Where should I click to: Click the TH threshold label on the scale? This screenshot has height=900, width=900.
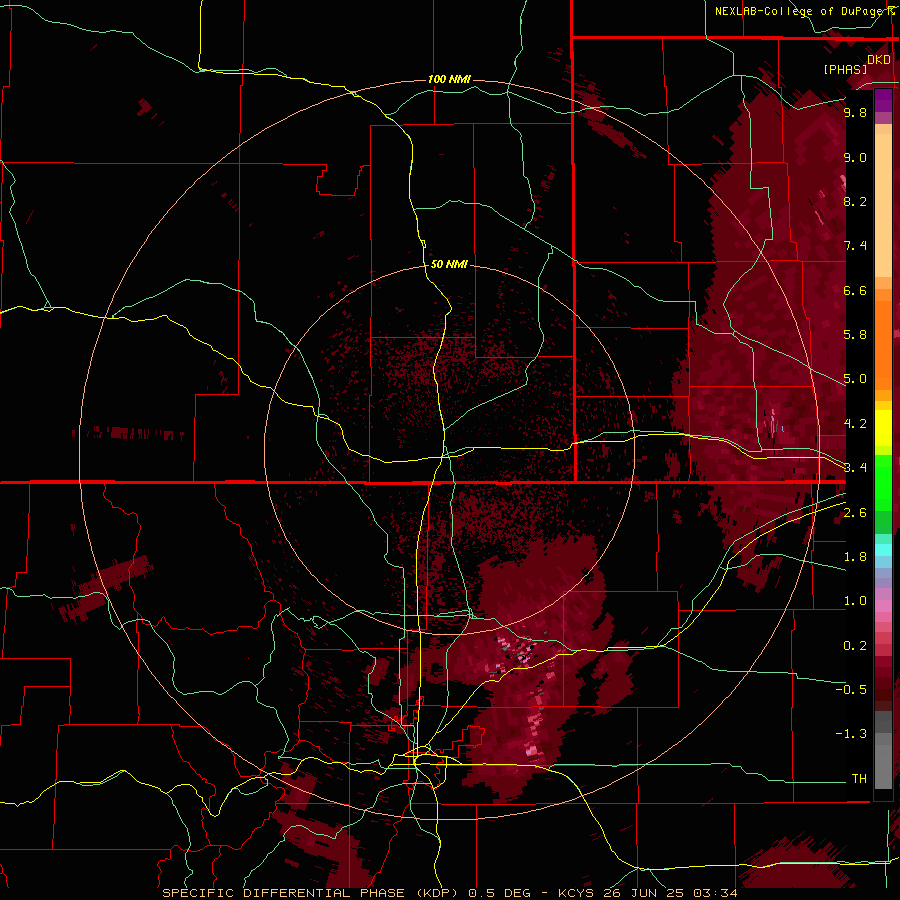[859, 779]
